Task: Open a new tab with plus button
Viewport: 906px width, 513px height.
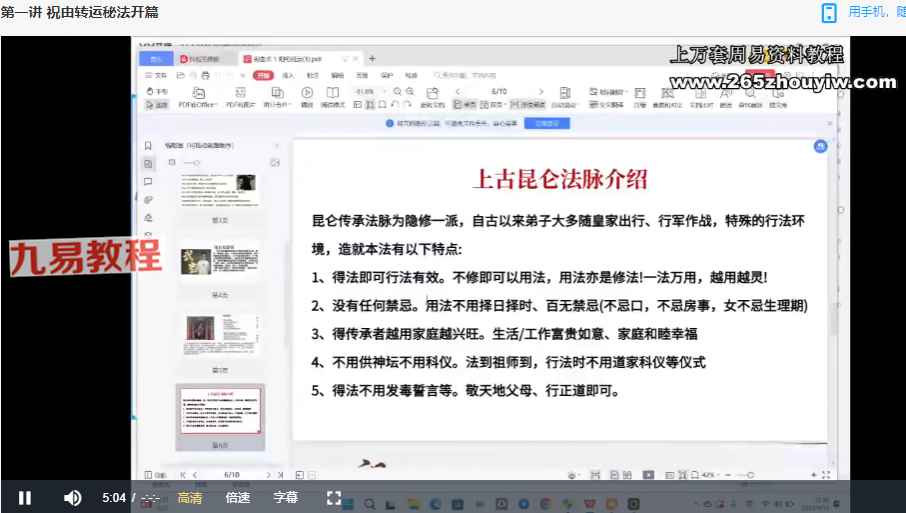Action: (373, 59)
